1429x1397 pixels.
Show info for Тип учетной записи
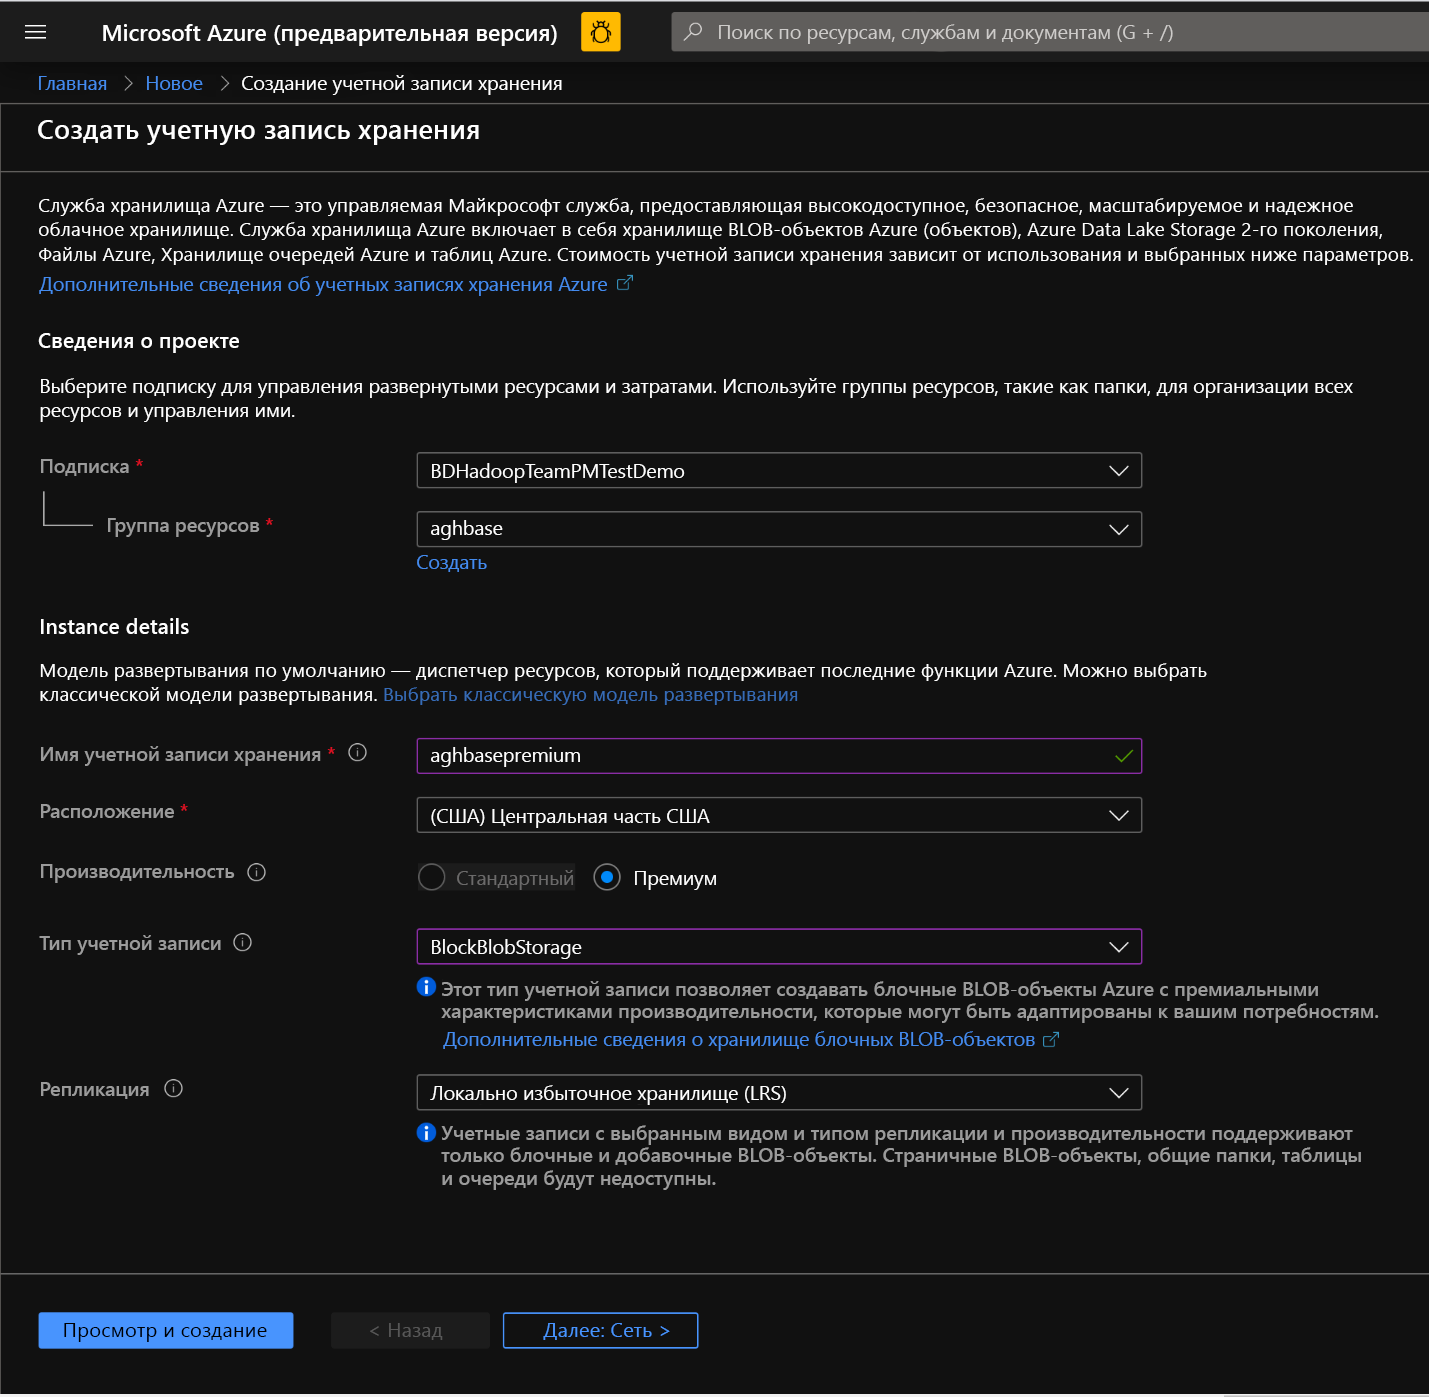point(243,942)
